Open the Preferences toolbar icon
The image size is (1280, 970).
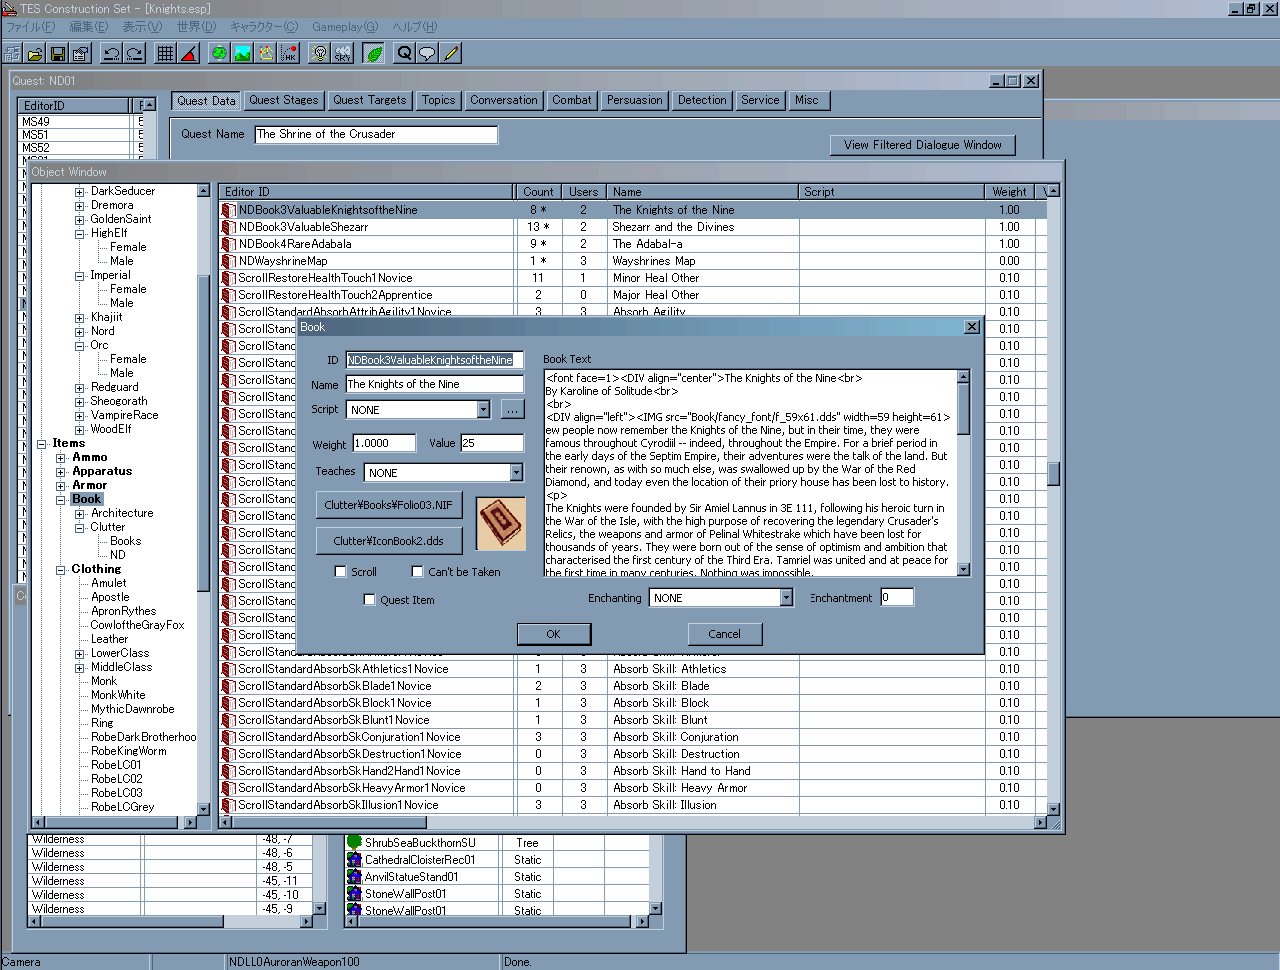point(81,53)
